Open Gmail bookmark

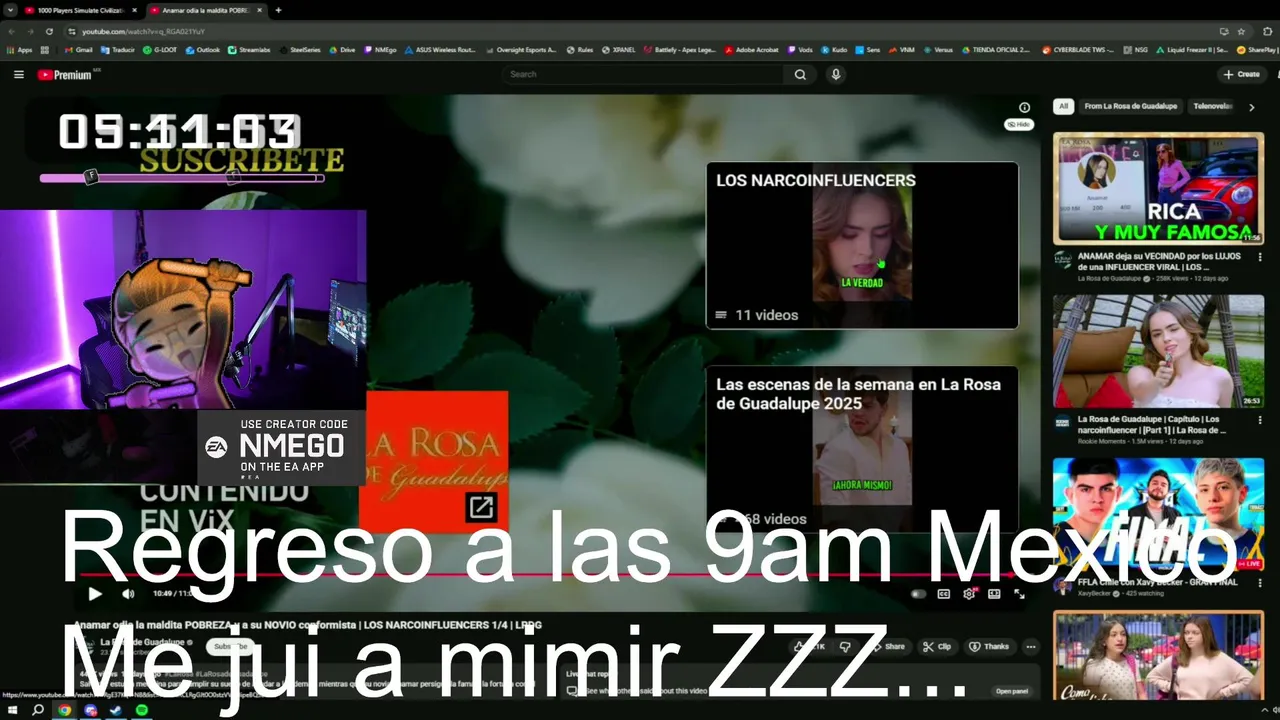[78, 49]
